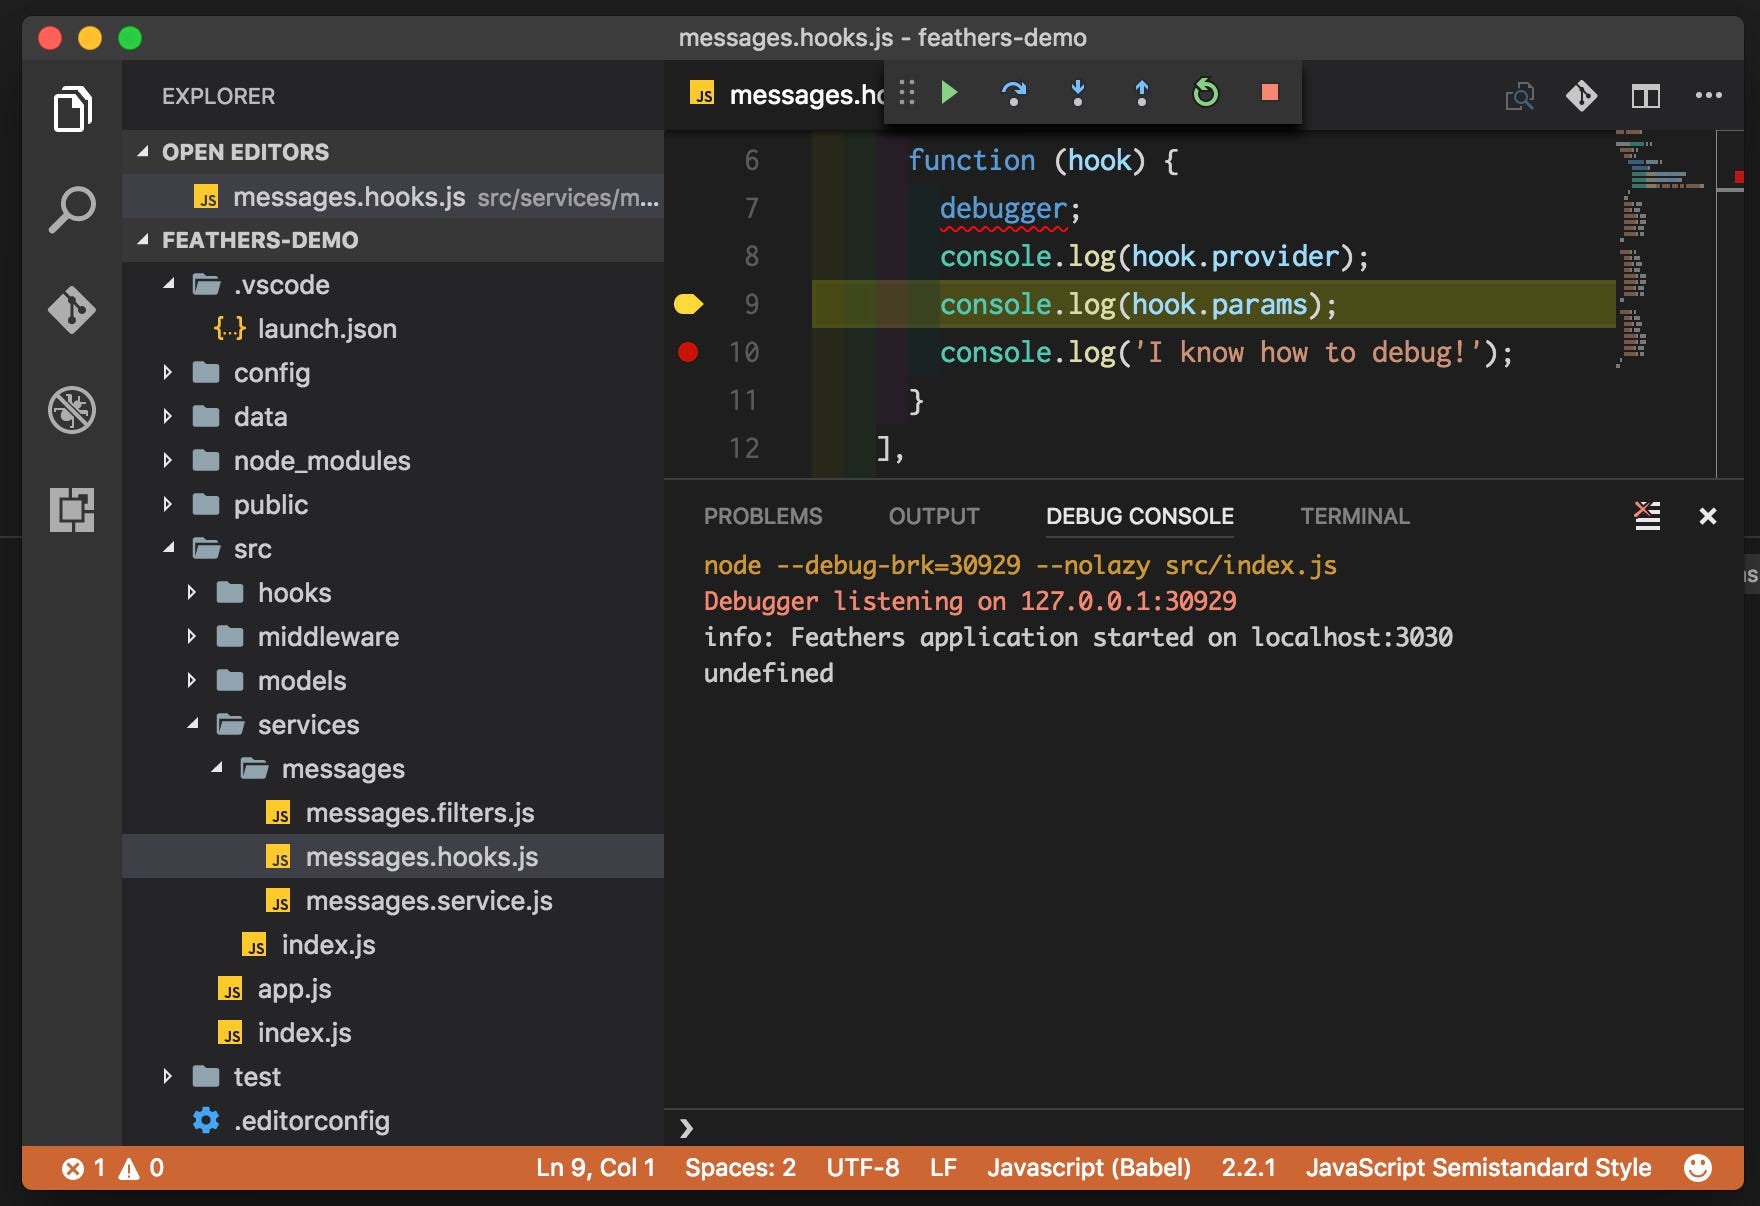Collapse the src folder
1760x1206 pixels.
point(169,548)
